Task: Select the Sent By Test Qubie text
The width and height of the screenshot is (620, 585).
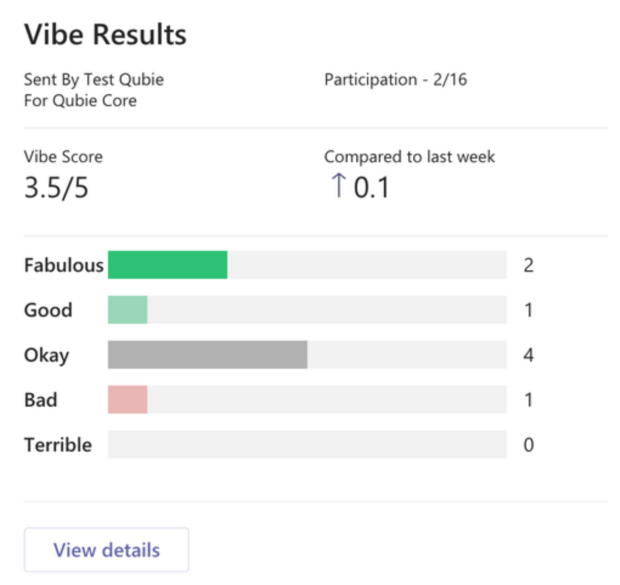Action: pos(94,80)
